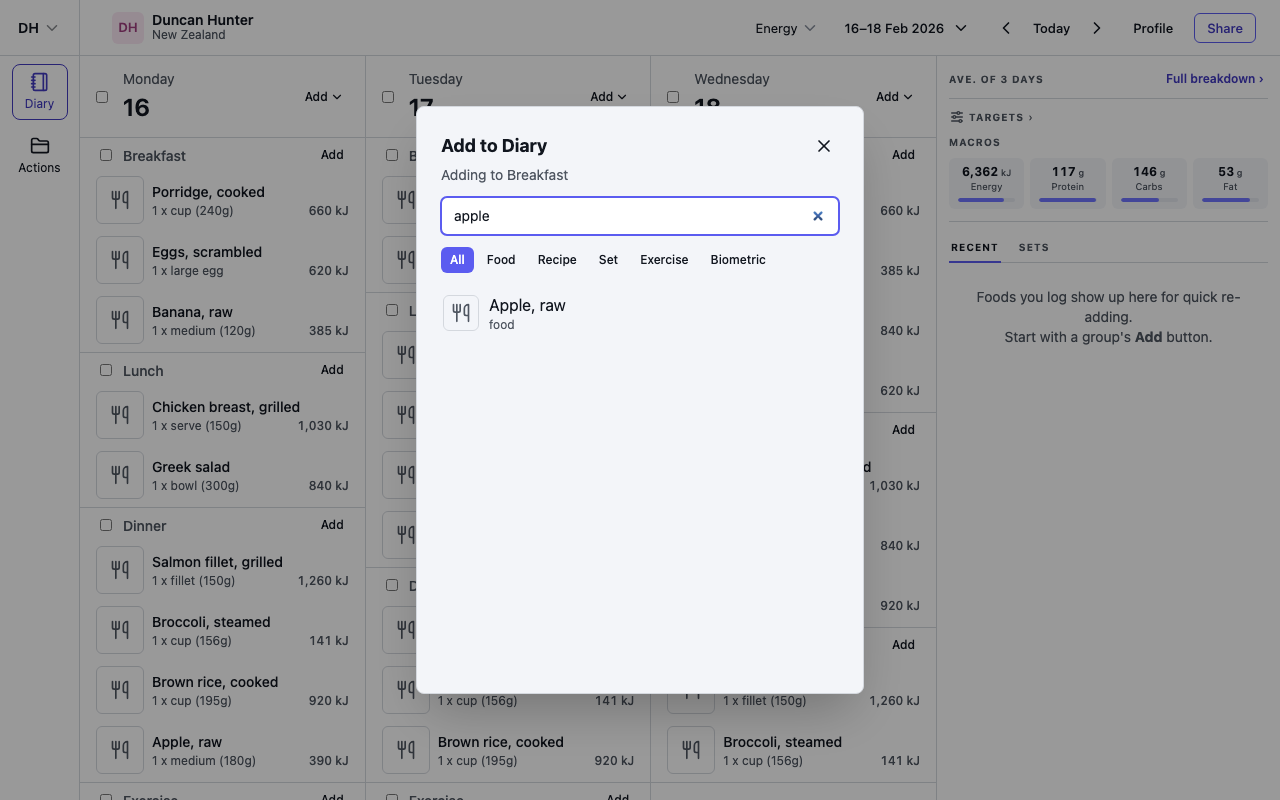Select the Food filter tab
The height and width of the screenshot is (800, 1280).
501,260
